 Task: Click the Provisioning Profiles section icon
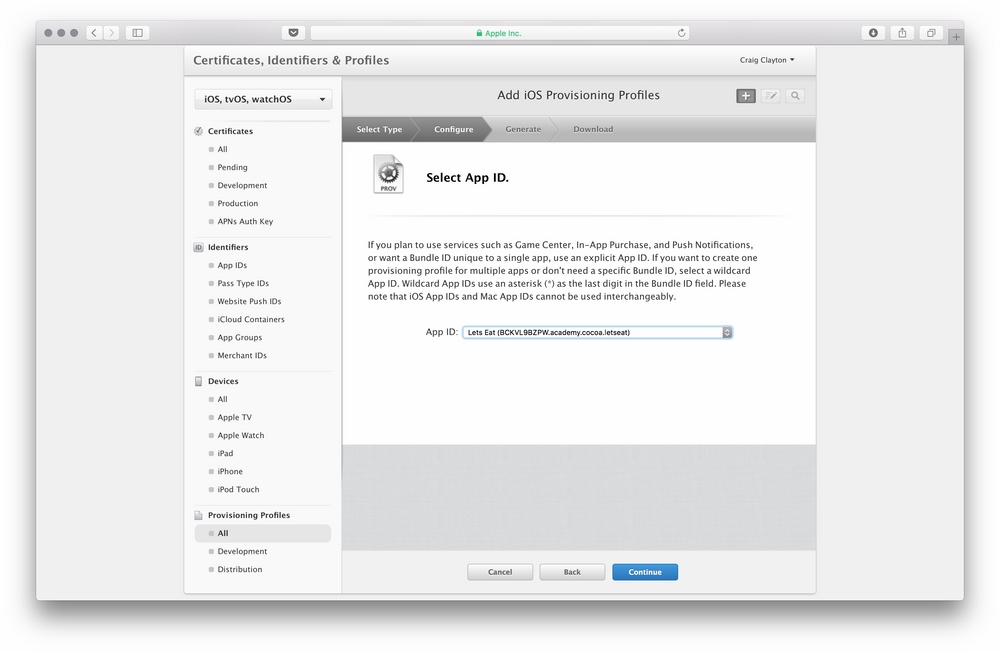pyautogui.click(x=198, y=515)
